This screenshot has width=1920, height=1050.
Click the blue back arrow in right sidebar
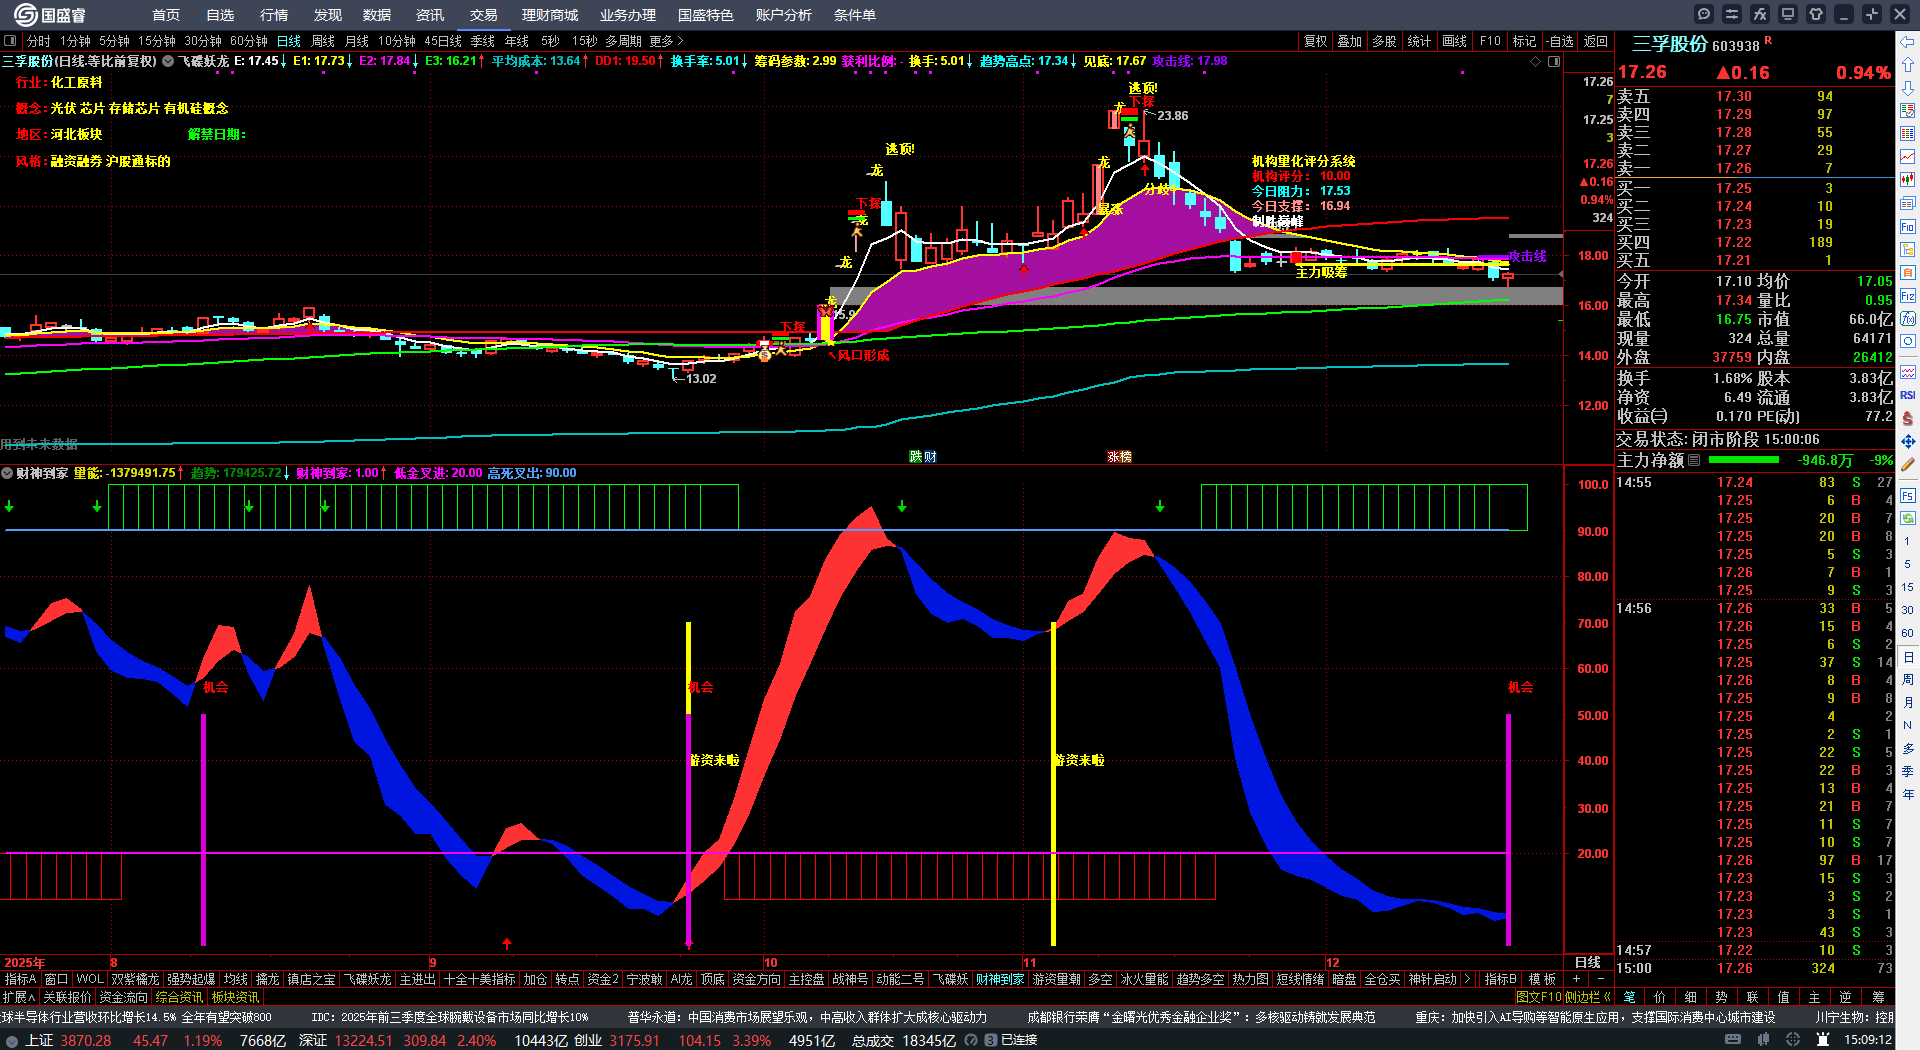tap(1908, 42)
